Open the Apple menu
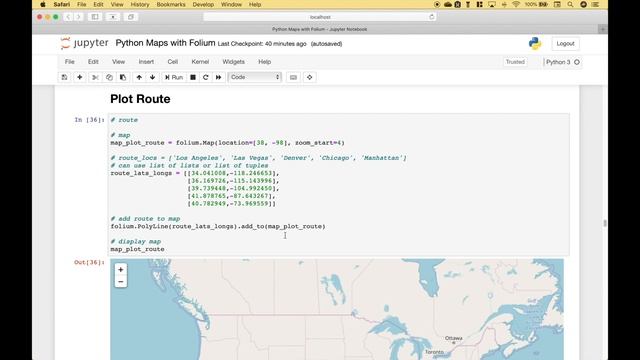 [42, 4]
